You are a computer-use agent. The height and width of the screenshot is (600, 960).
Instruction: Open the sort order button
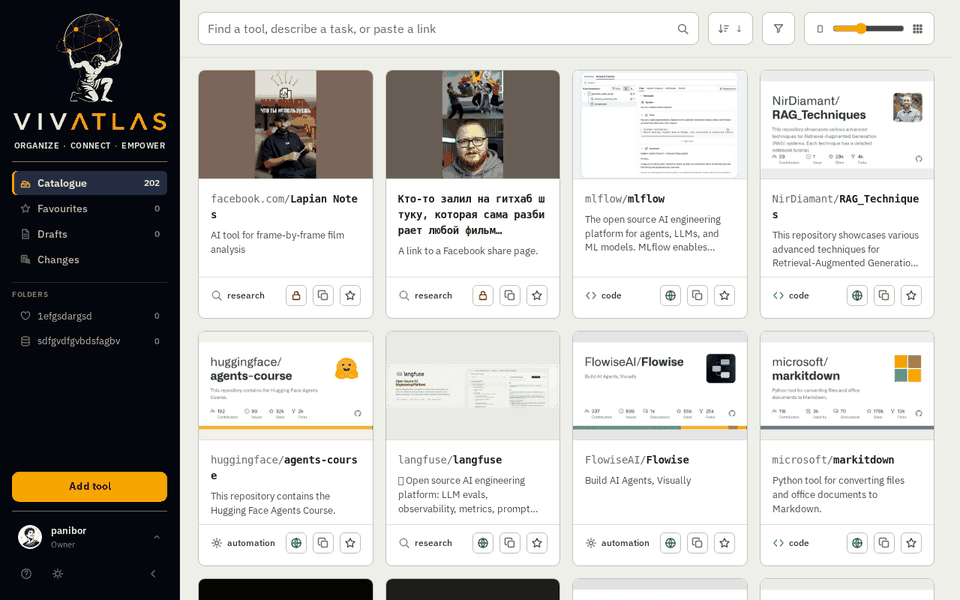[x=730, y=29]
